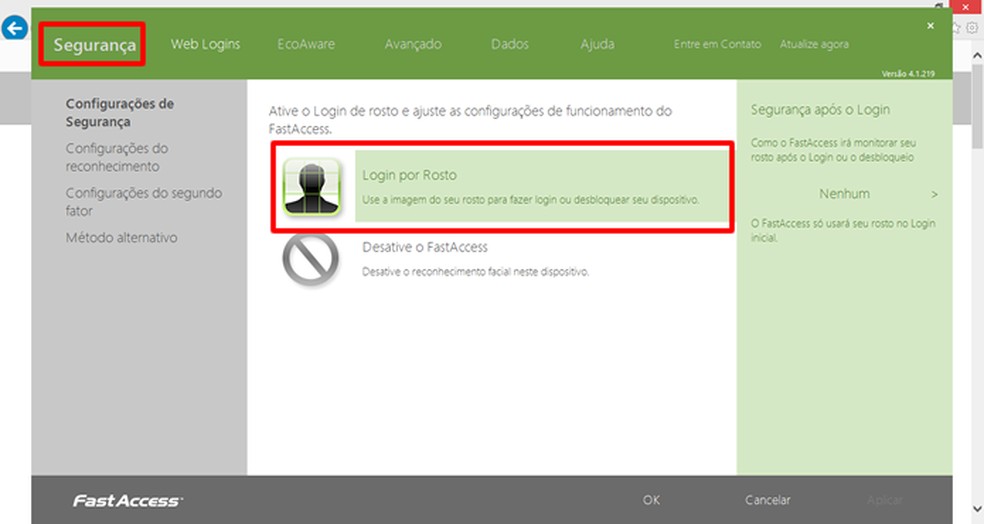984x524 pixels.
Task: Click the FastAccess logo in footer
Action: pyautogui.click(x=127, y=500)
